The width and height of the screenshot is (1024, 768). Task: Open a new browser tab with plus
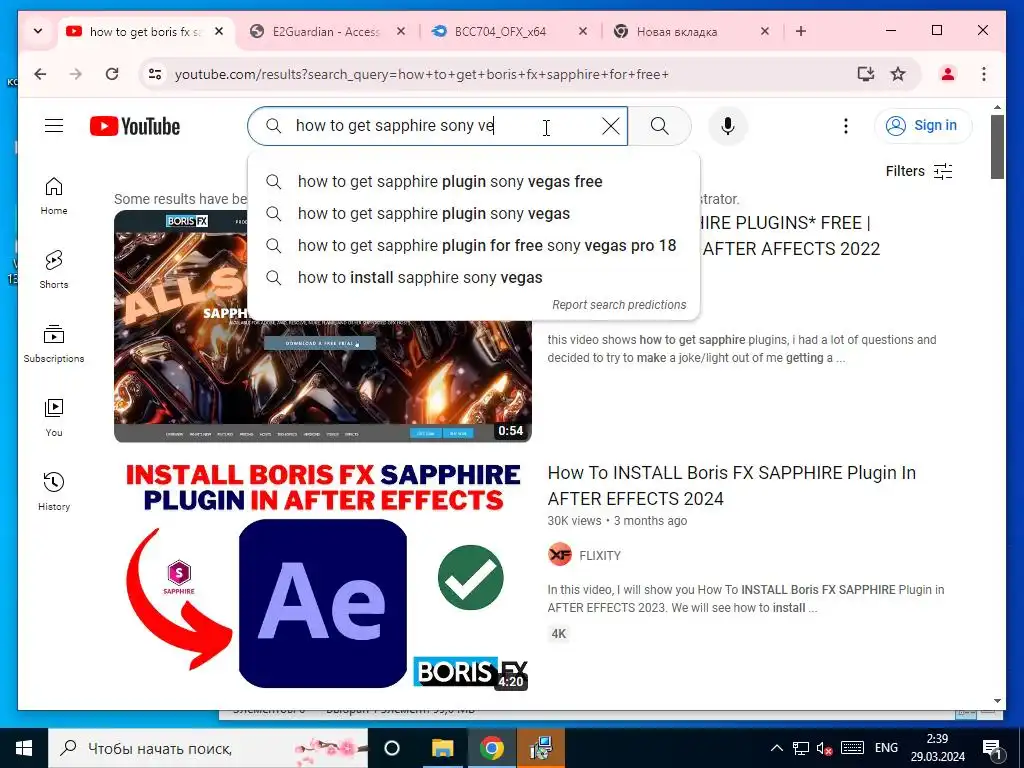pyautogui.click(x=801, y=31)
